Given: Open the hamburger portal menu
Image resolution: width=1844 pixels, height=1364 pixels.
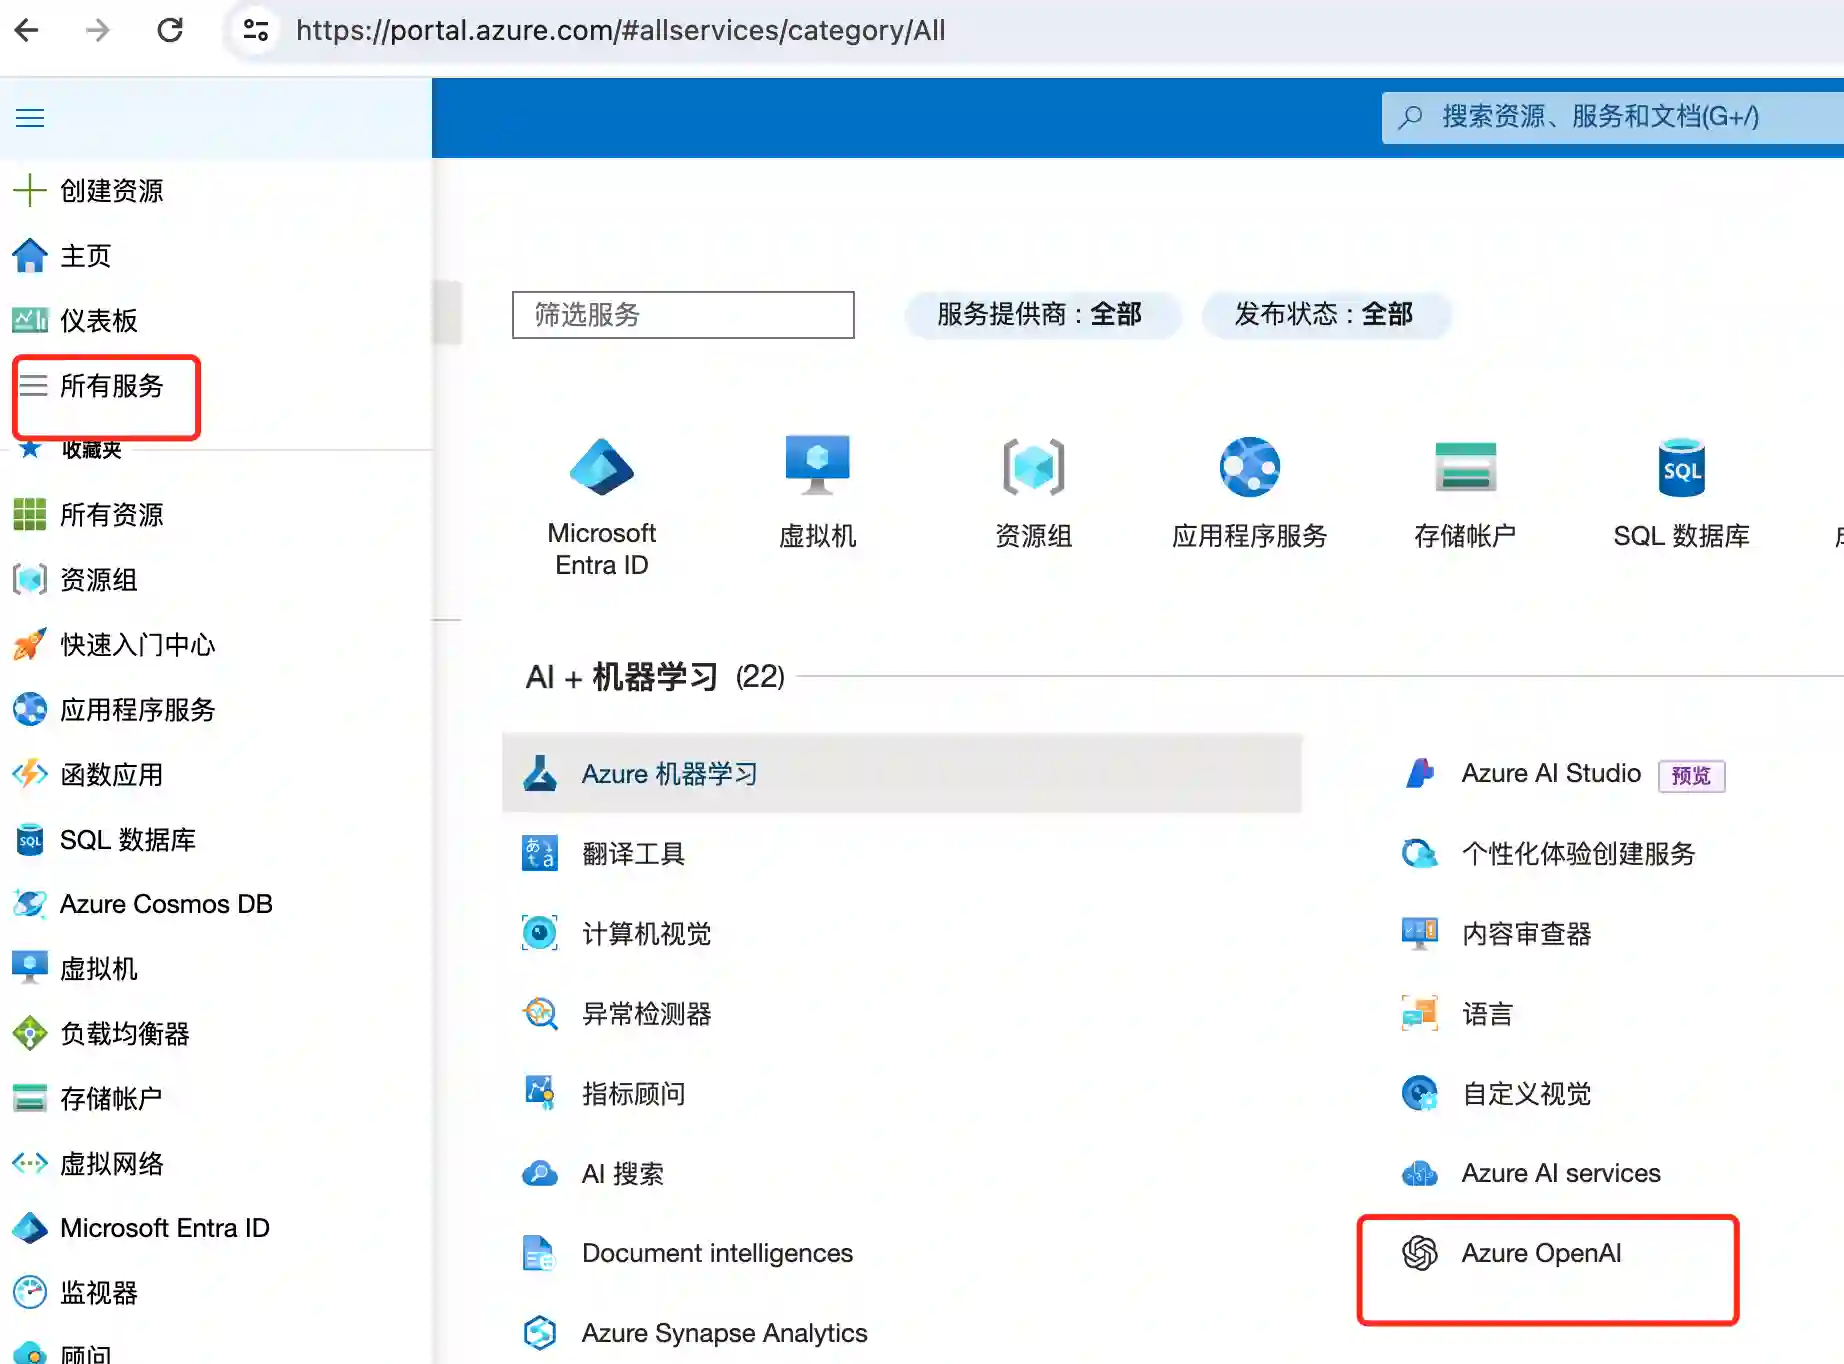Looking at the screenshot, I should click(x=30, y=118).
